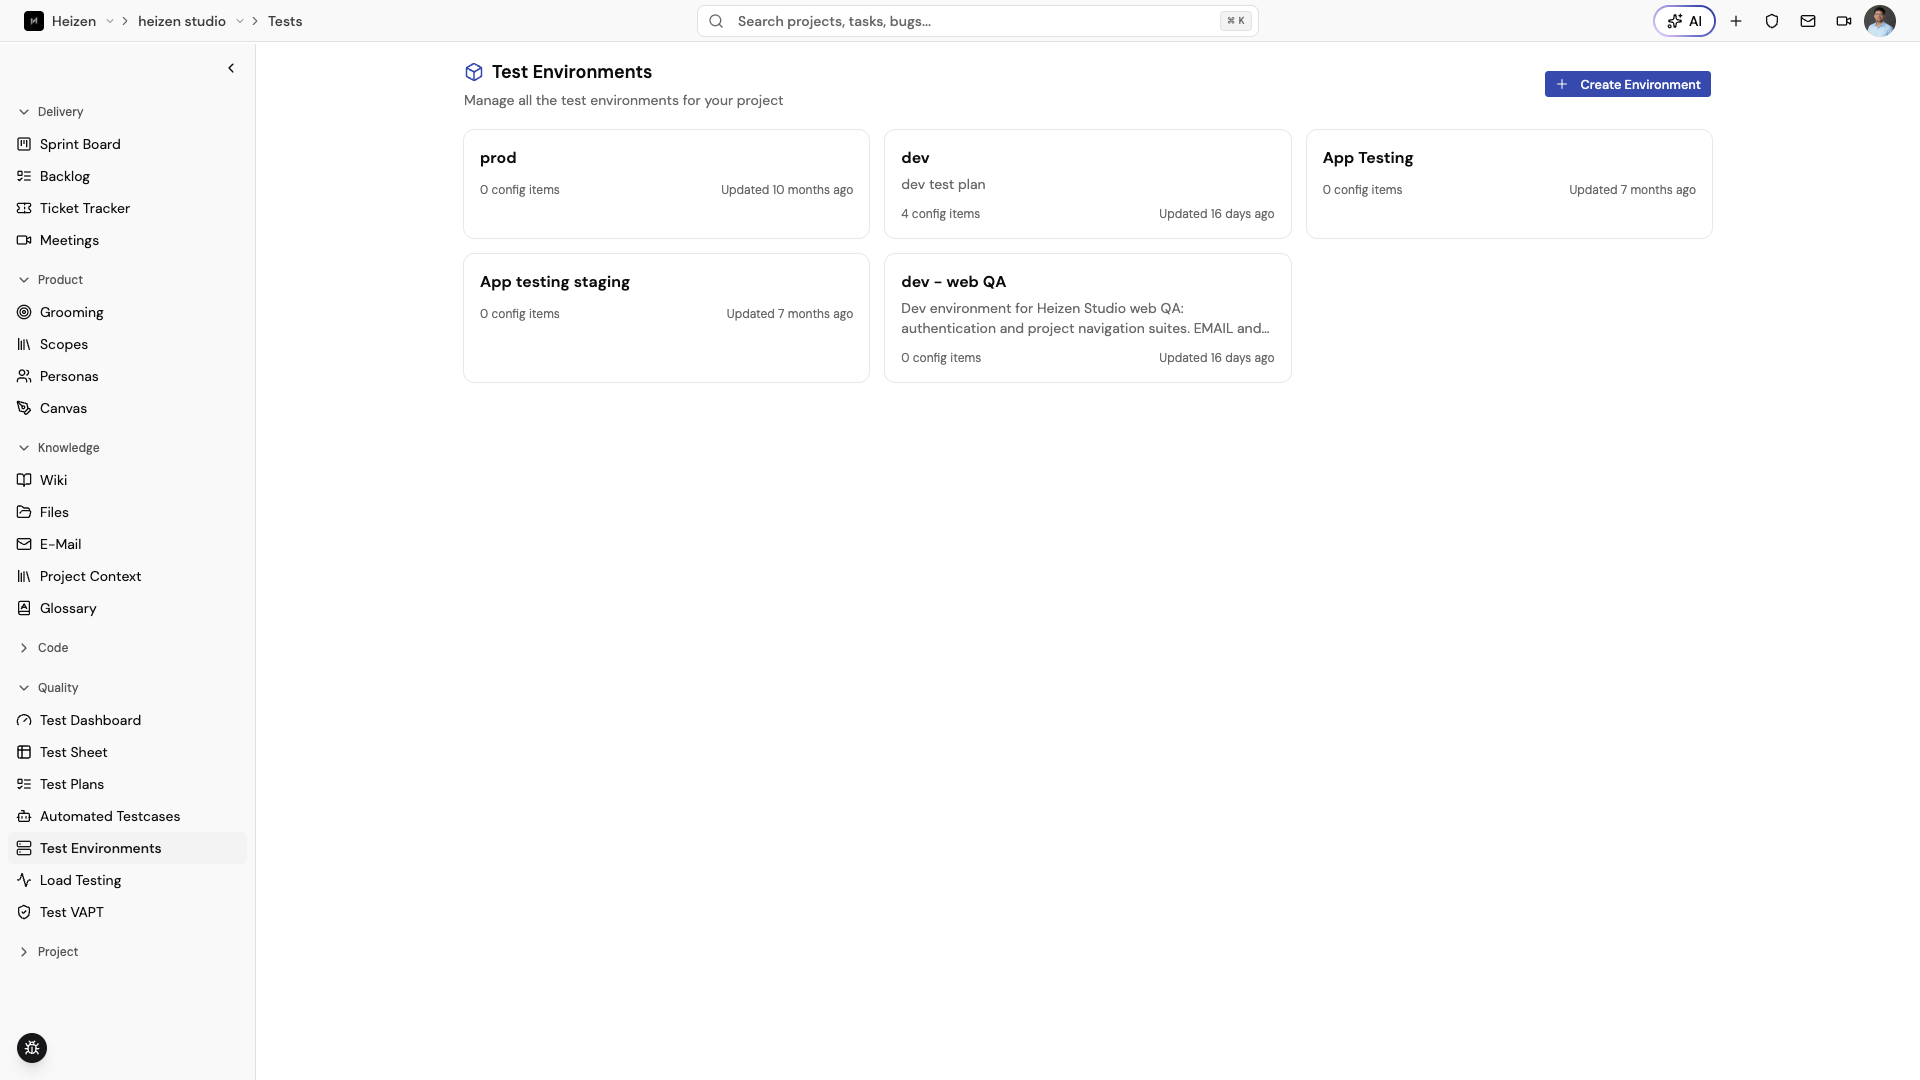Image resolution: width=1920 pixels, height=1080 pixels.
Task: Open the shield icon in top bar
Action: (x=1772, y=21)
